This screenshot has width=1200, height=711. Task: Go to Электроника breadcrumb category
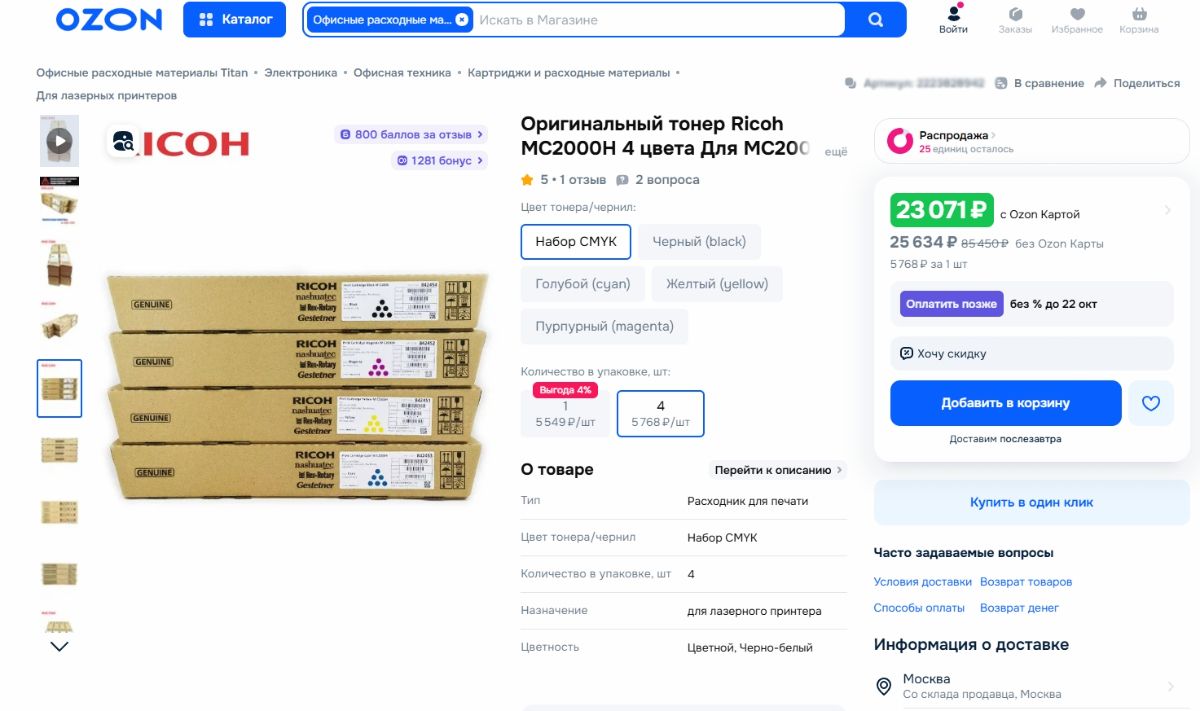pyautogui.click(x=300, y=73)
